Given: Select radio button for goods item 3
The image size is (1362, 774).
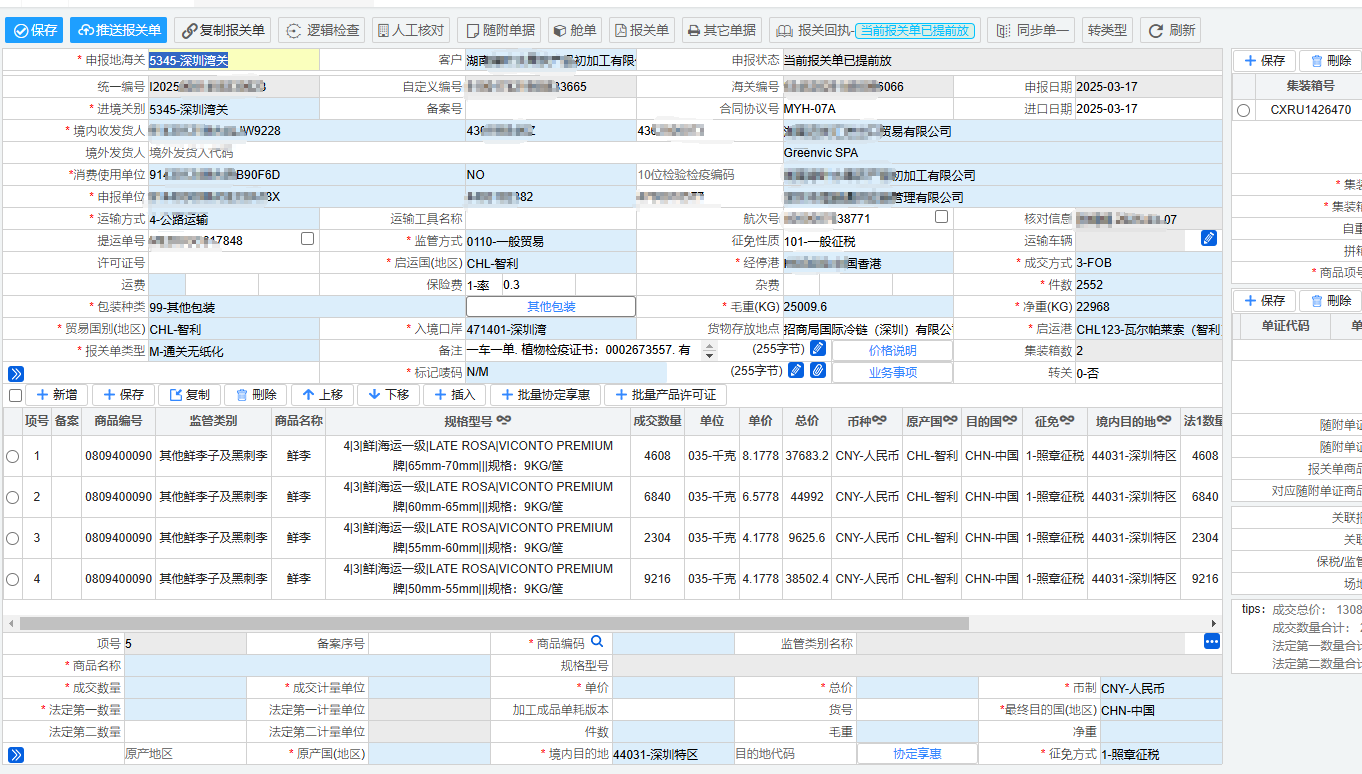Looking at the screenshot, I should [x=13, y=538].
